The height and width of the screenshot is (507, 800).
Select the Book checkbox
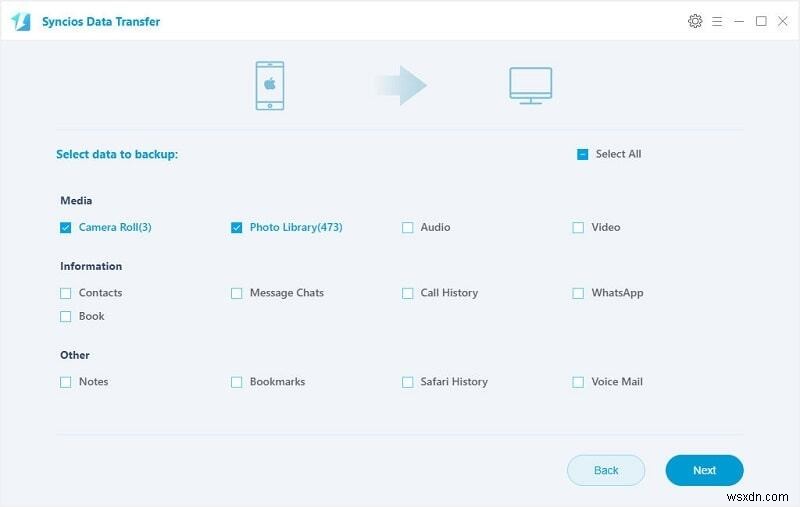[x=65, y=316]
